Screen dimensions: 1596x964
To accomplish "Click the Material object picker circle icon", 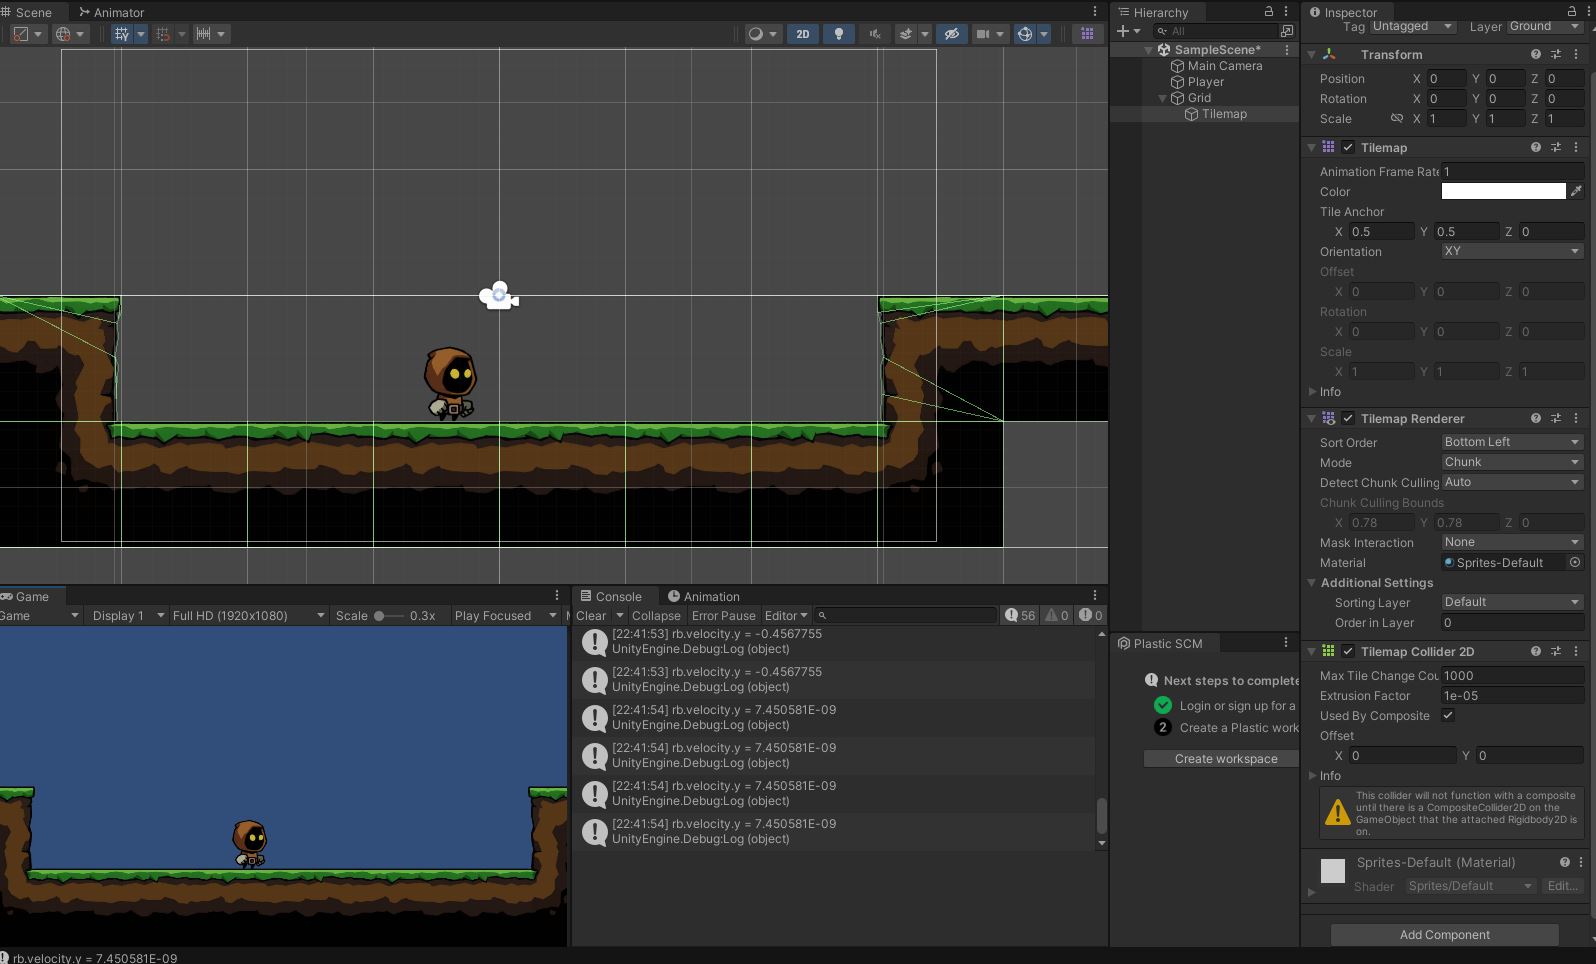I will pos(1575,562).
